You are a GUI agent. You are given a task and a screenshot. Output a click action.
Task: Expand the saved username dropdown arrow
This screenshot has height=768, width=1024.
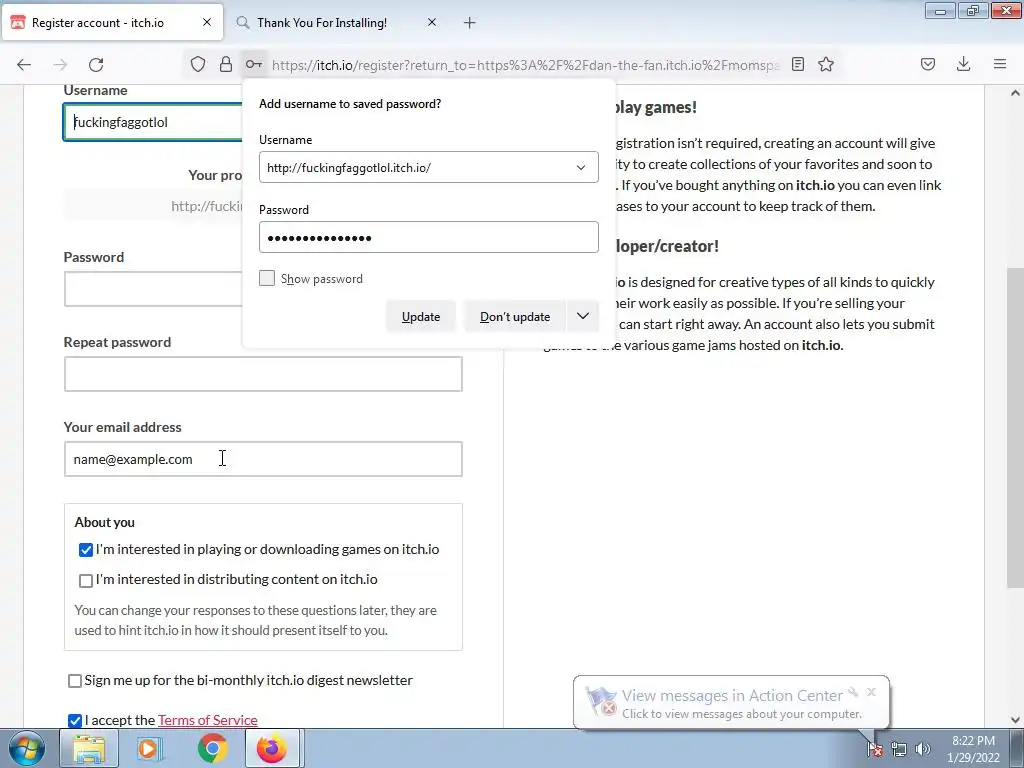(581, 167)
